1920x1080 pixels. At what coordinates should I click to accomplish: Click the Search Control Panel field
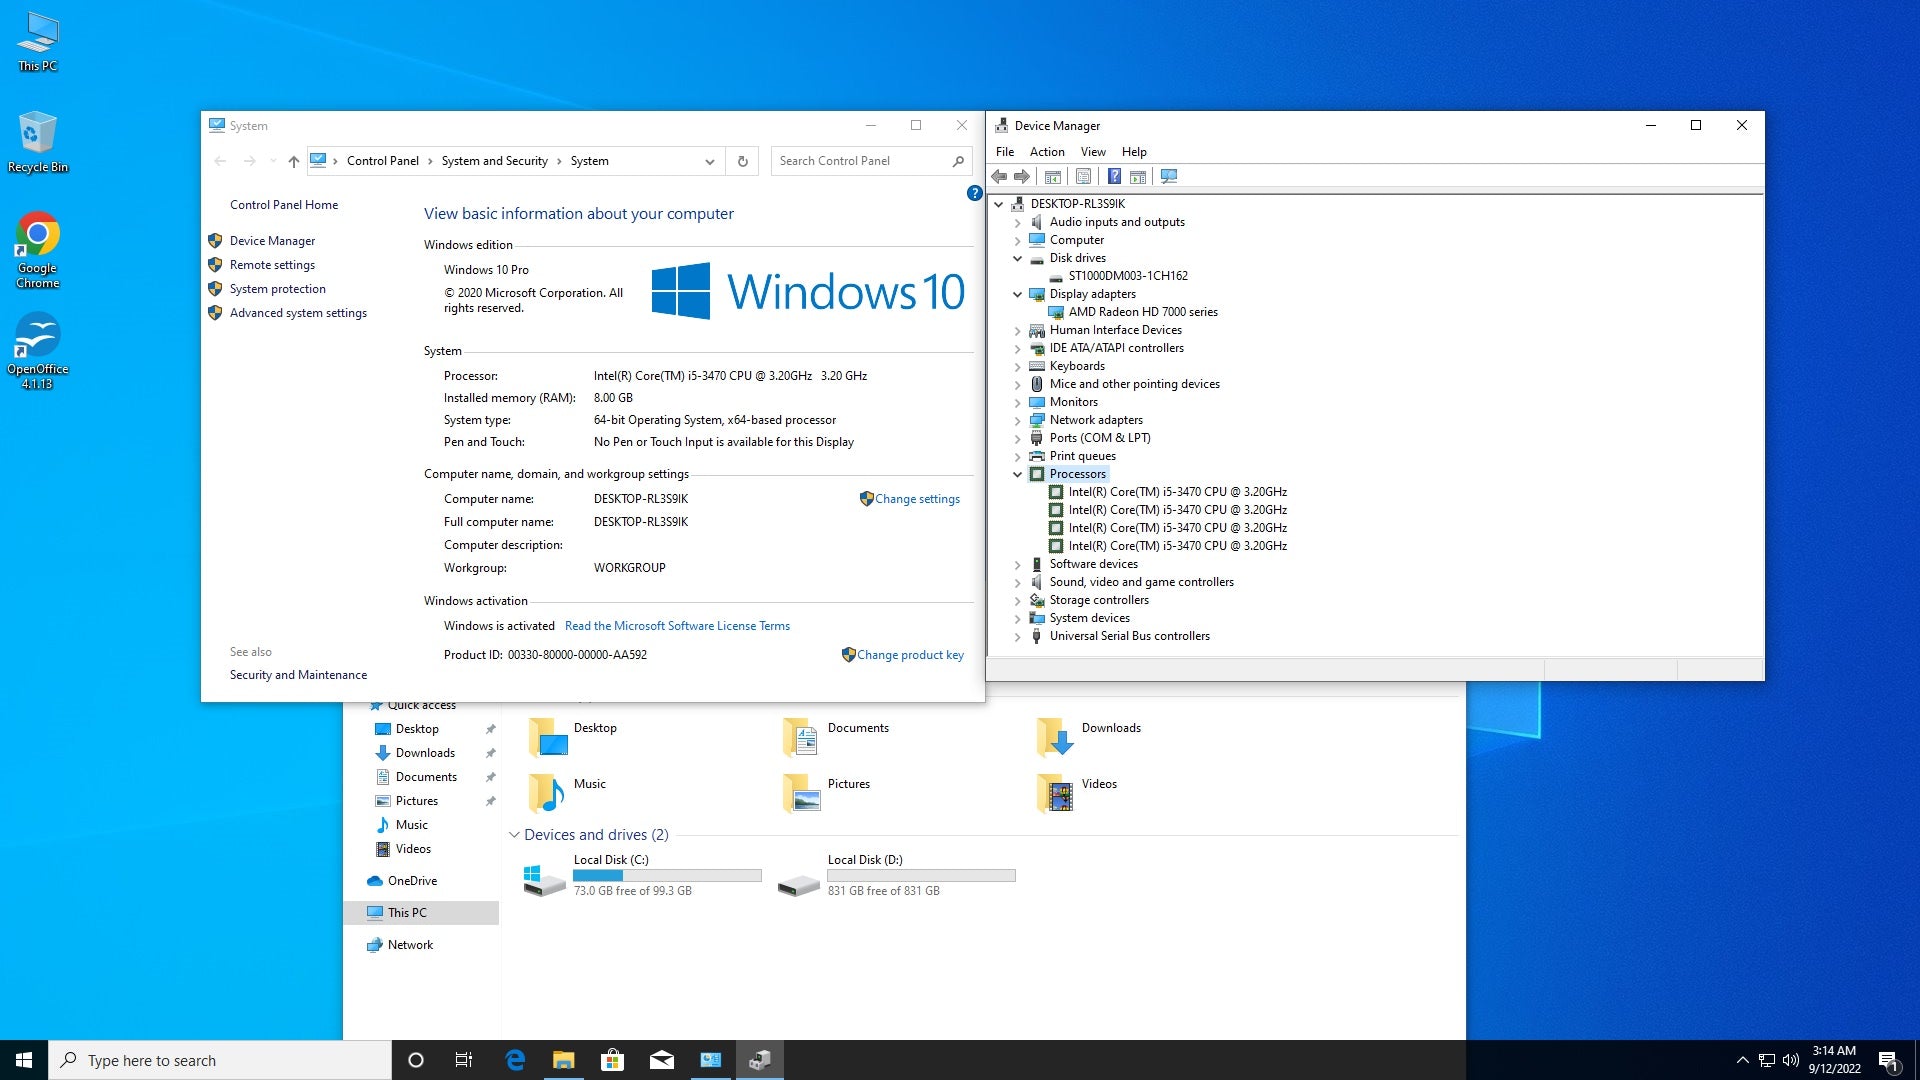(x=860, y=161)
